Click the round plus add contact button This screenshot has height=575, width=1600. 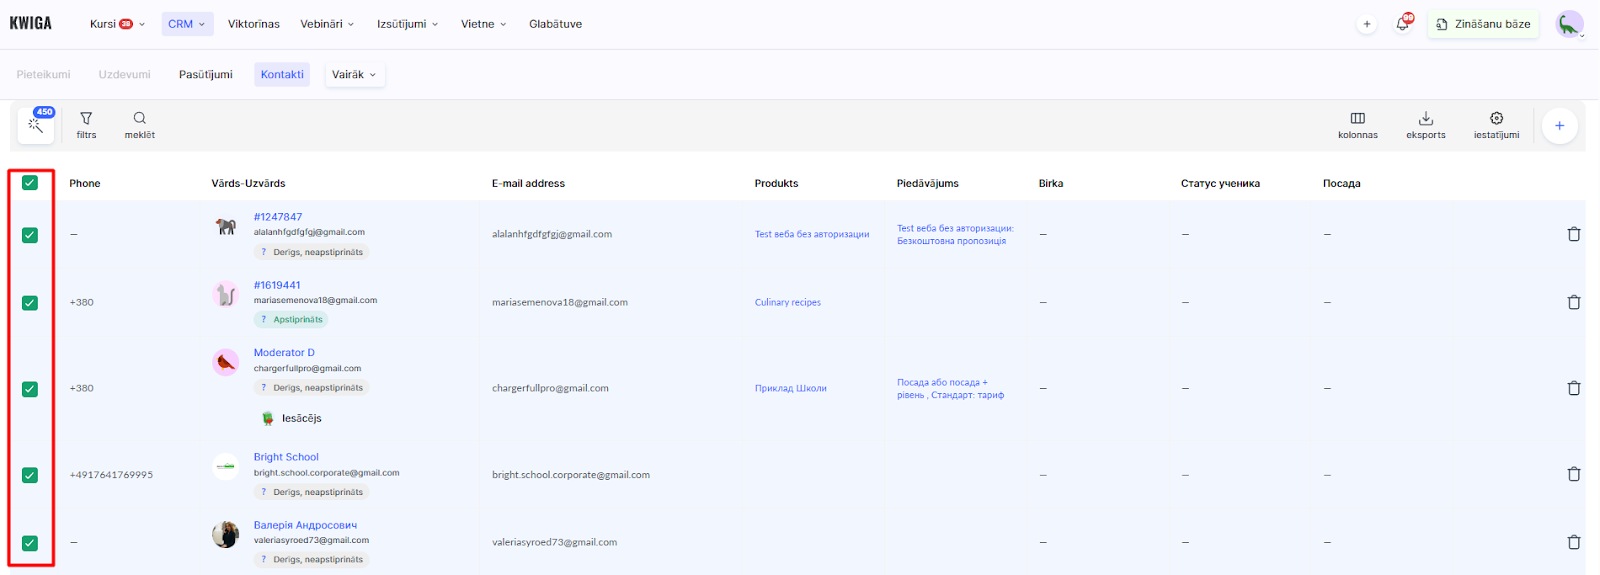[1559, 126]
